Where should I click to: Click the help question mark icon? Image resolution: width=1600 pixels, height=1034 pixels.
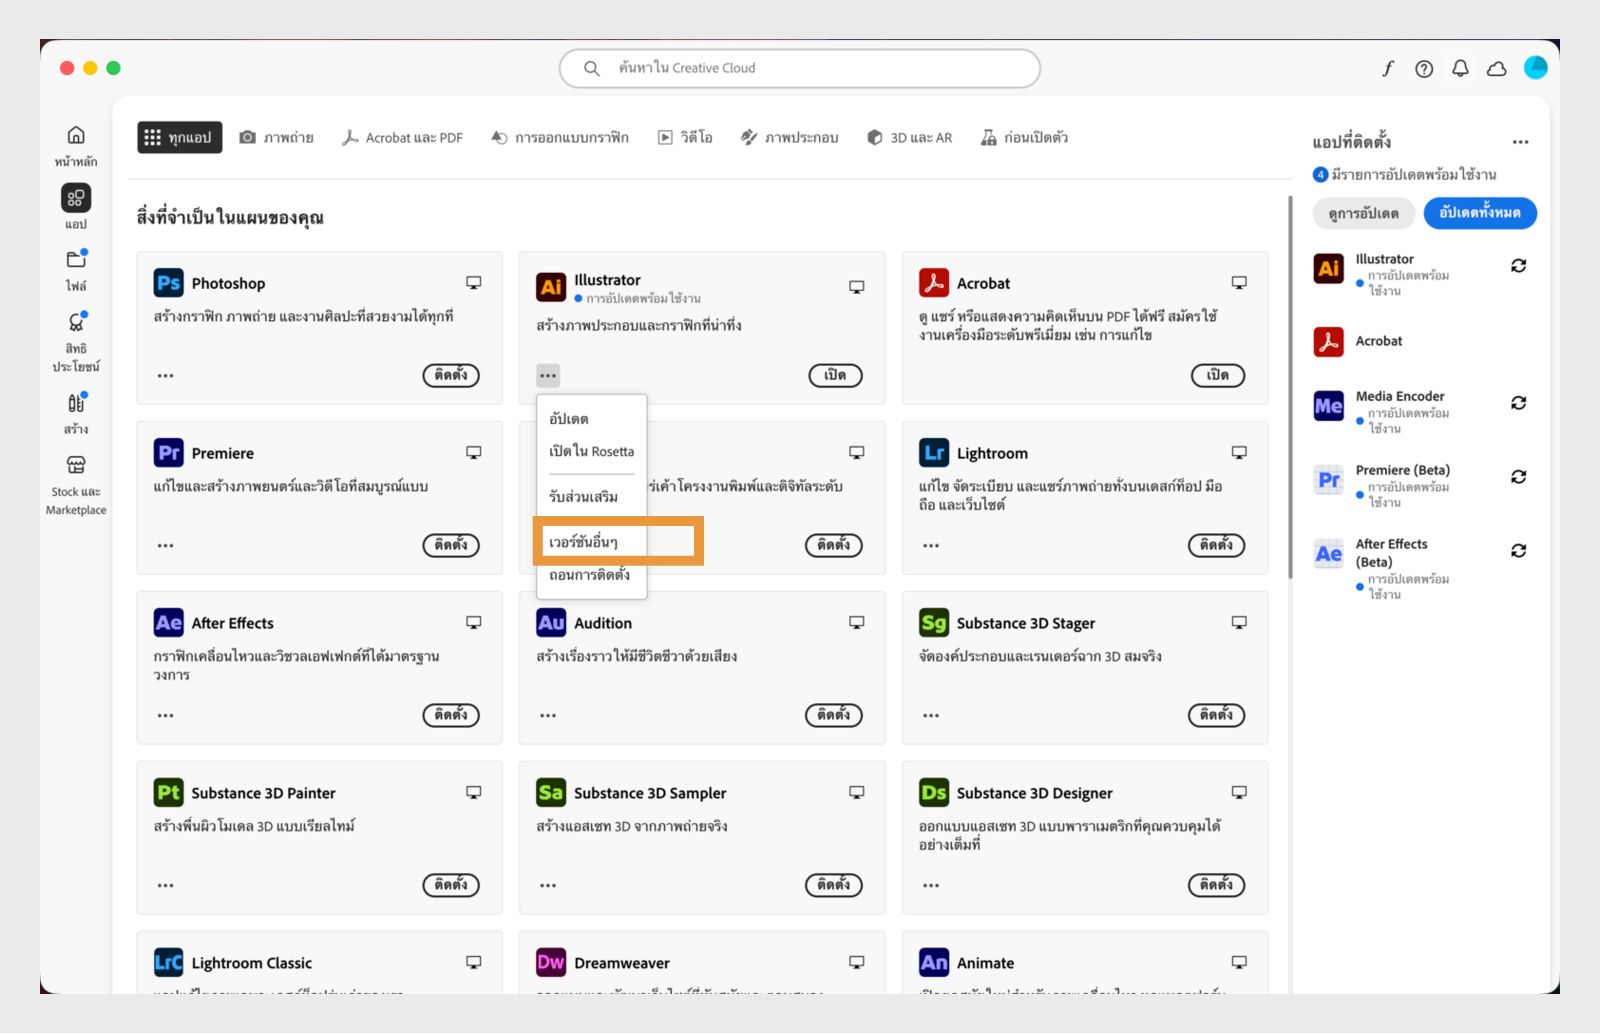coord(1424,68)
